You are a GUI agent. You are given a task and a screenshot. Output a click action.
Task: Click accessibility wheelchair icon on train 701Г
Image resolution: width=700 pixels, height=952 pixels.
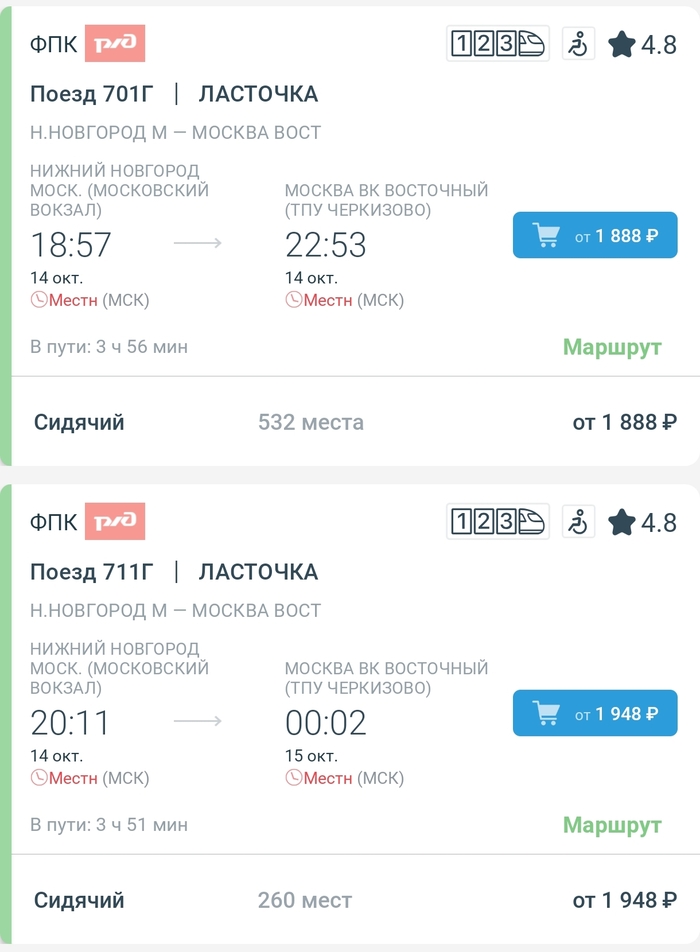click(x=578, y=44)
